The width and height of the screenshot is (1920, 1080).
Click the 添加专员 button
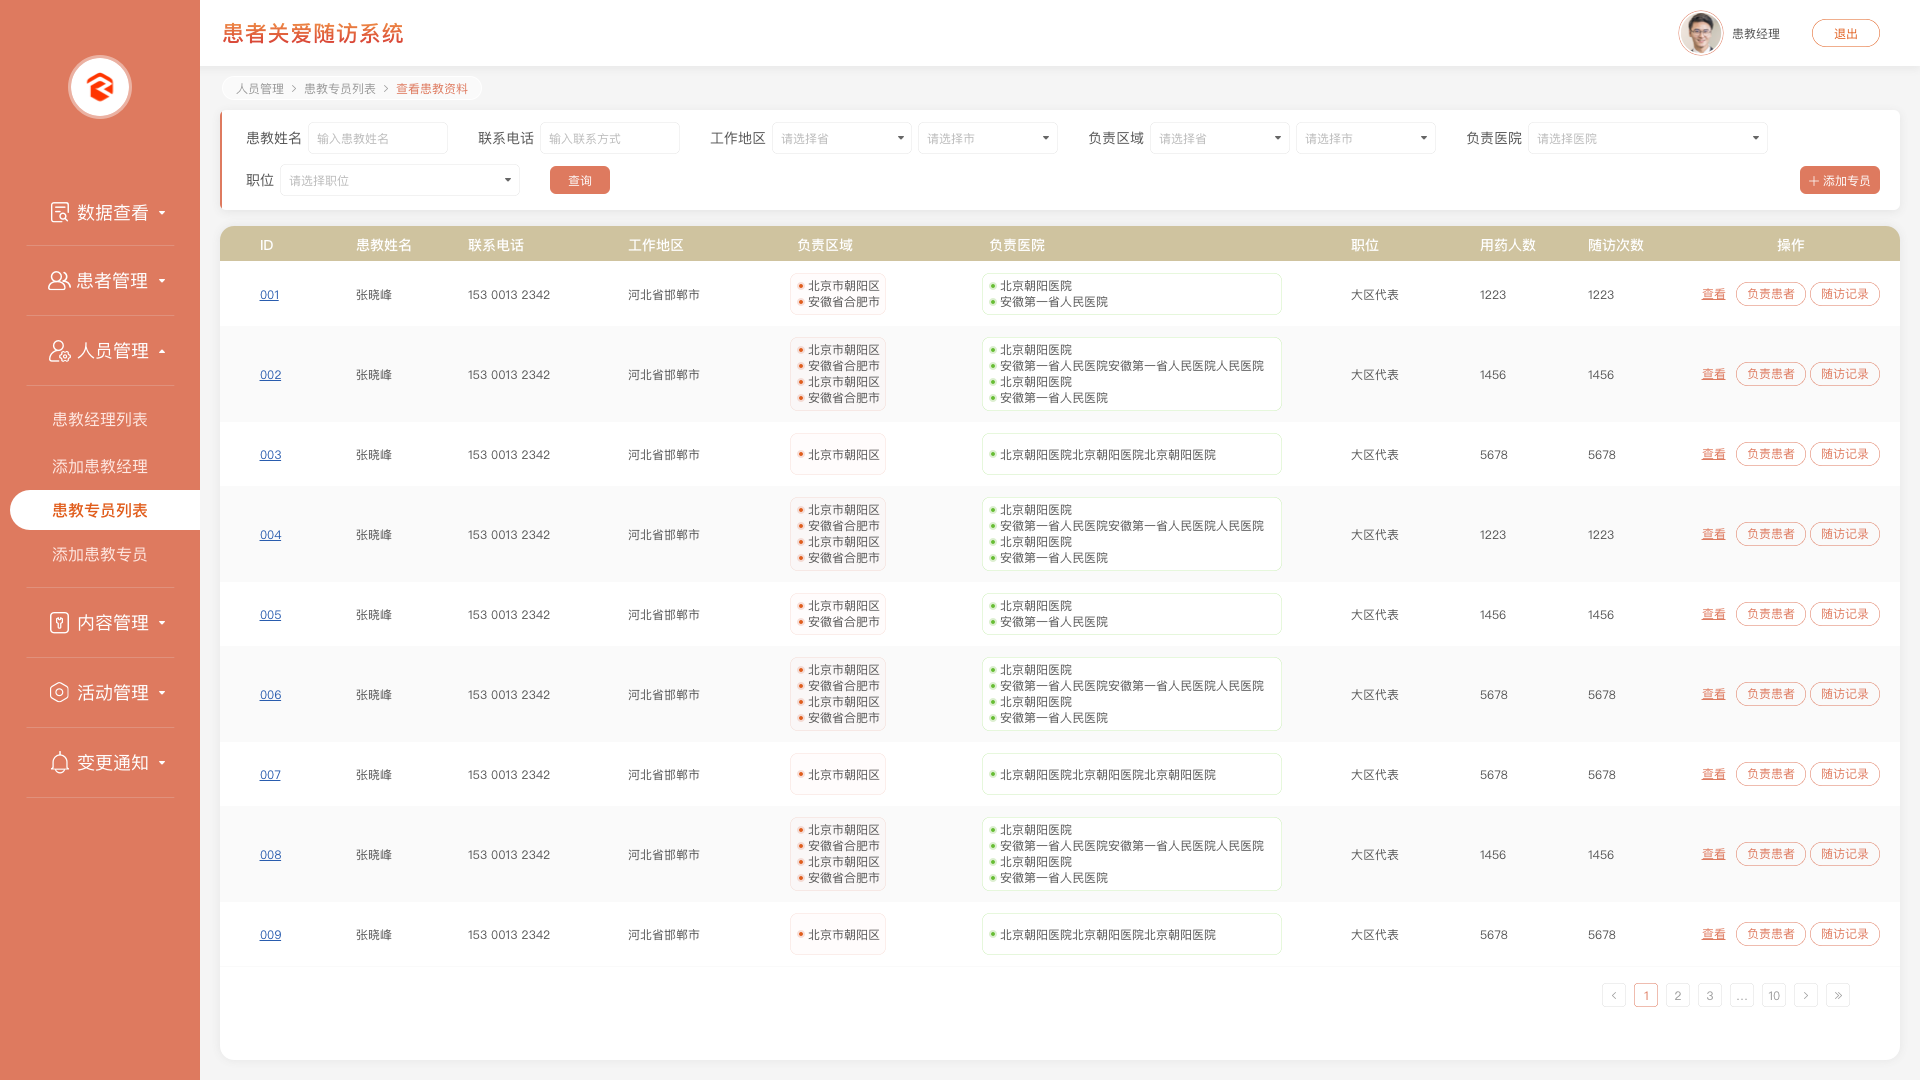point(1840,180)
